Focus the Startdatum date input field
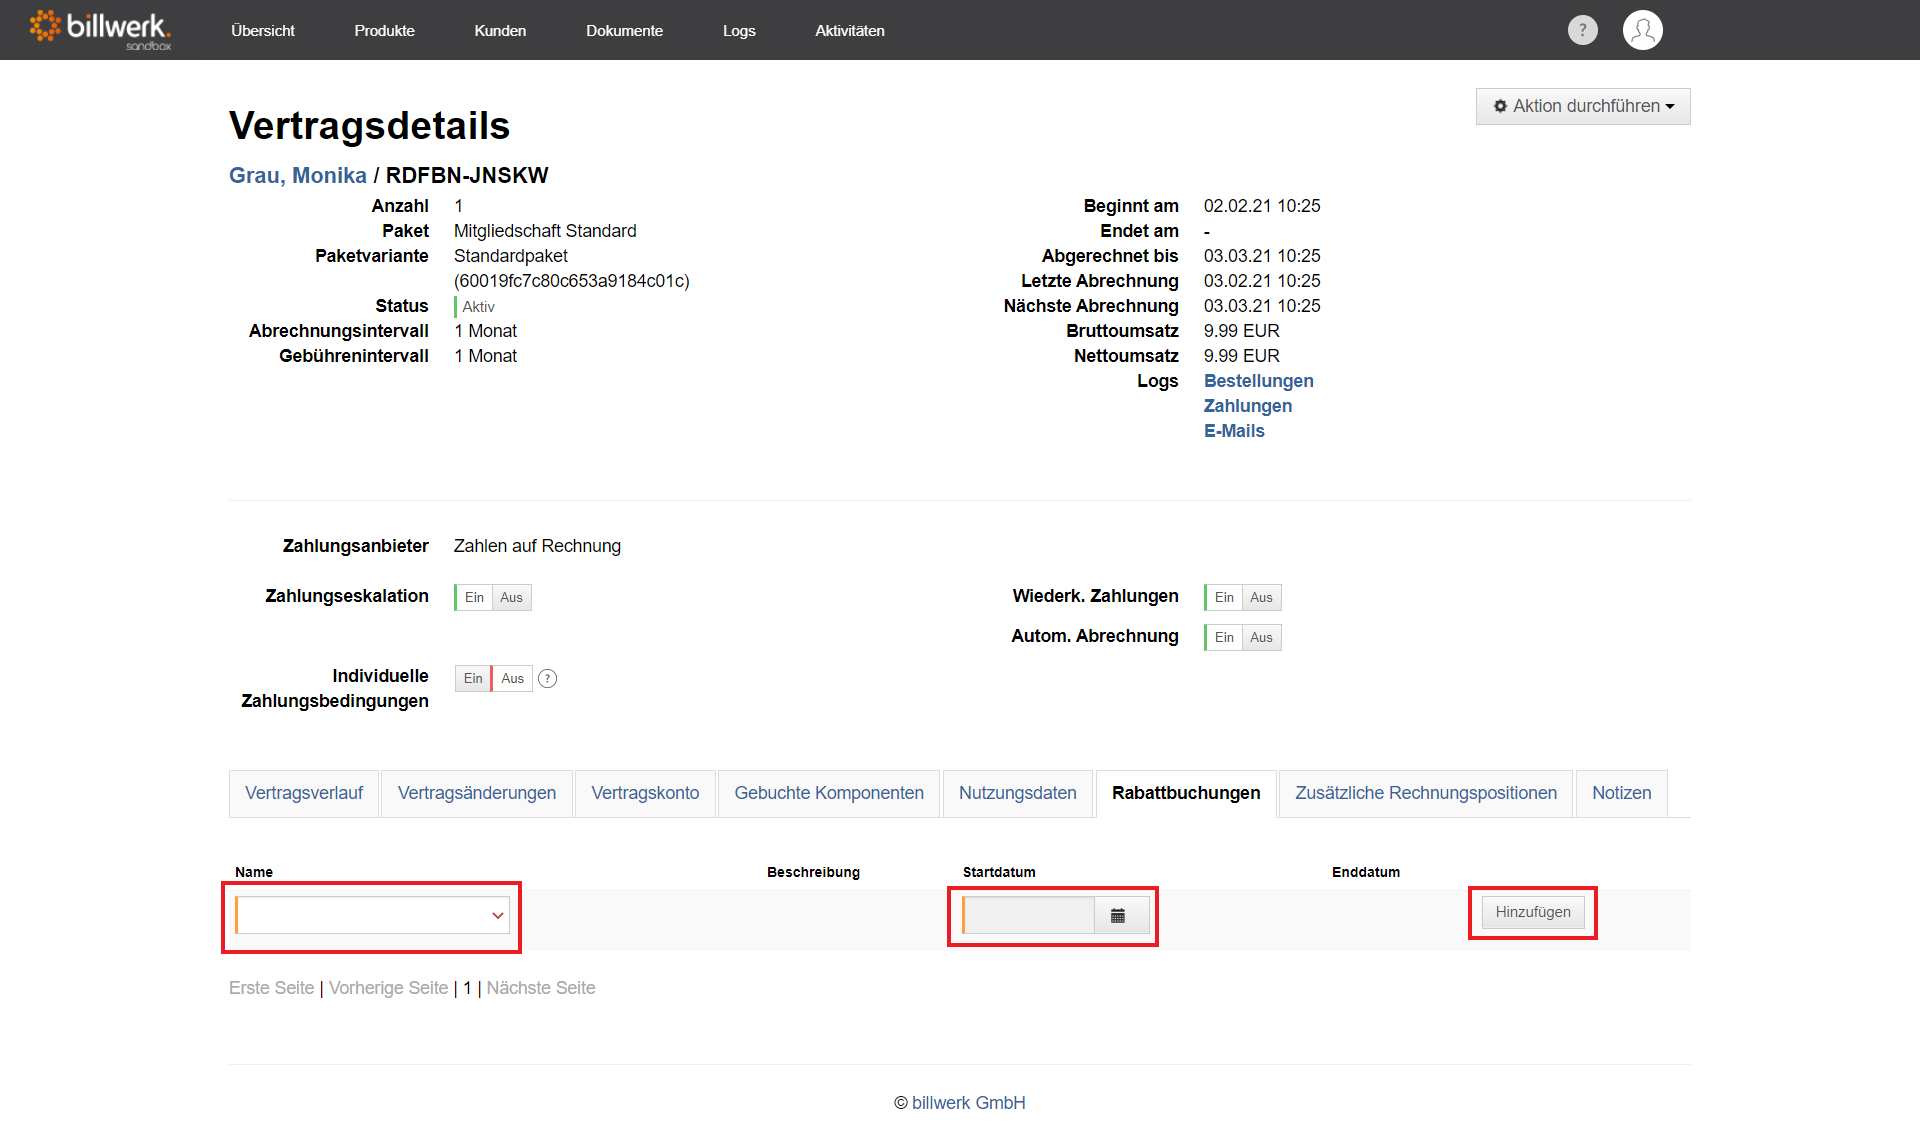 [x=1029, y=915]
